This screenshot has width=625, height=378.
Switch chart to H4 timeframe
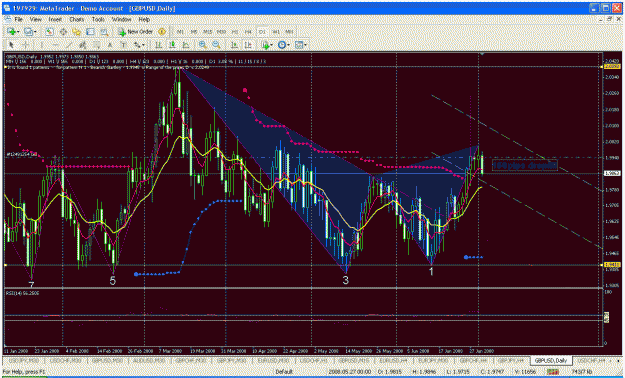click(x=248, y=32)
